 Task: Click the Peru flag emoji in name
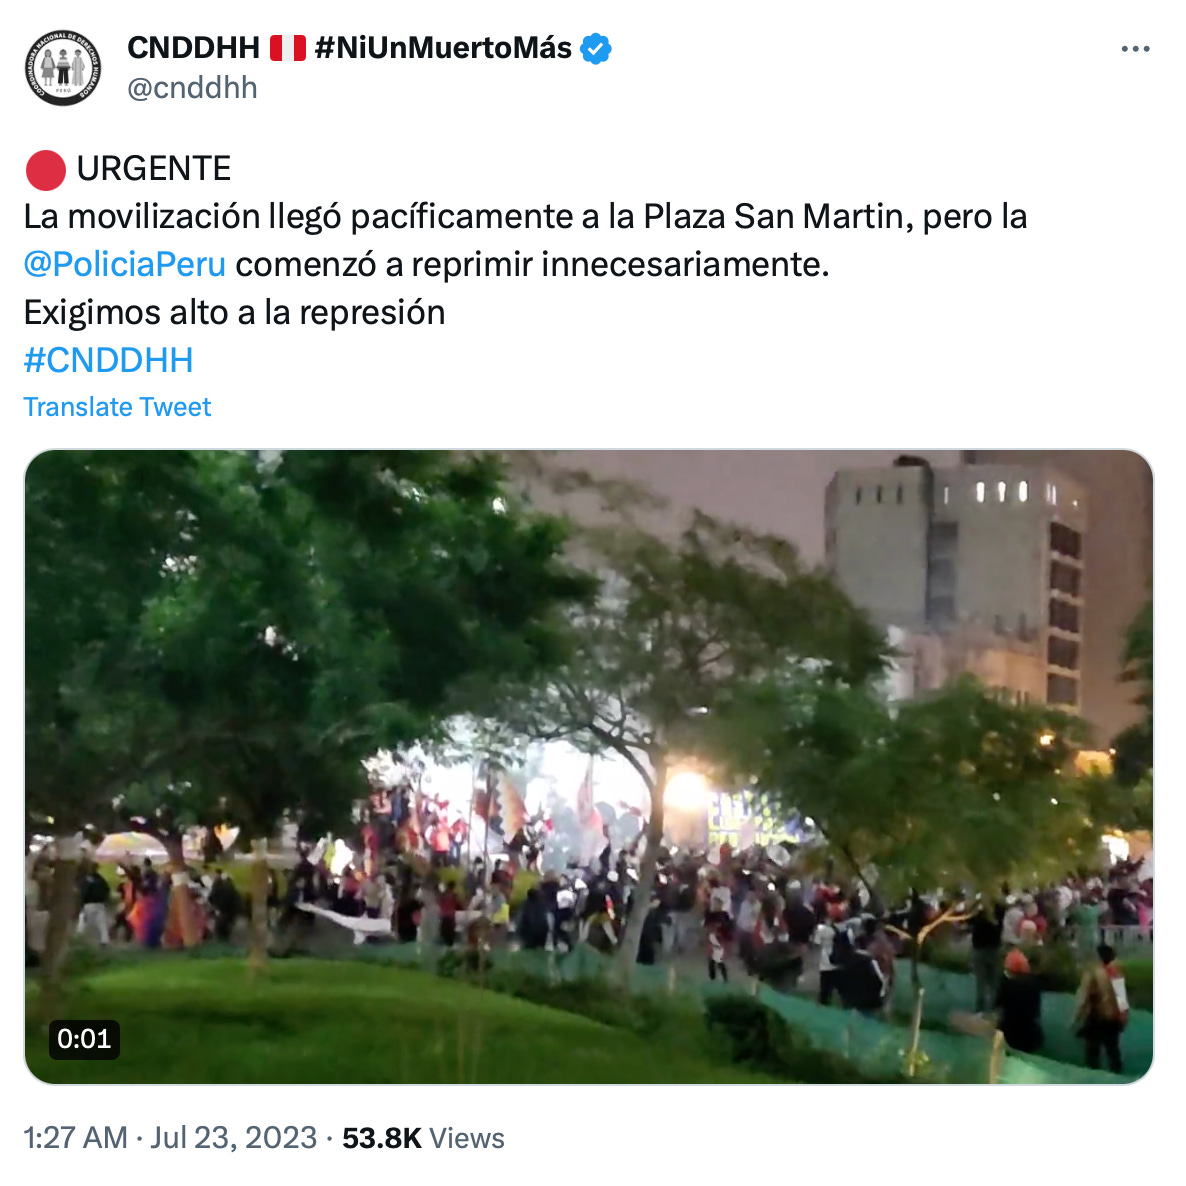click(x=287, y=48)
